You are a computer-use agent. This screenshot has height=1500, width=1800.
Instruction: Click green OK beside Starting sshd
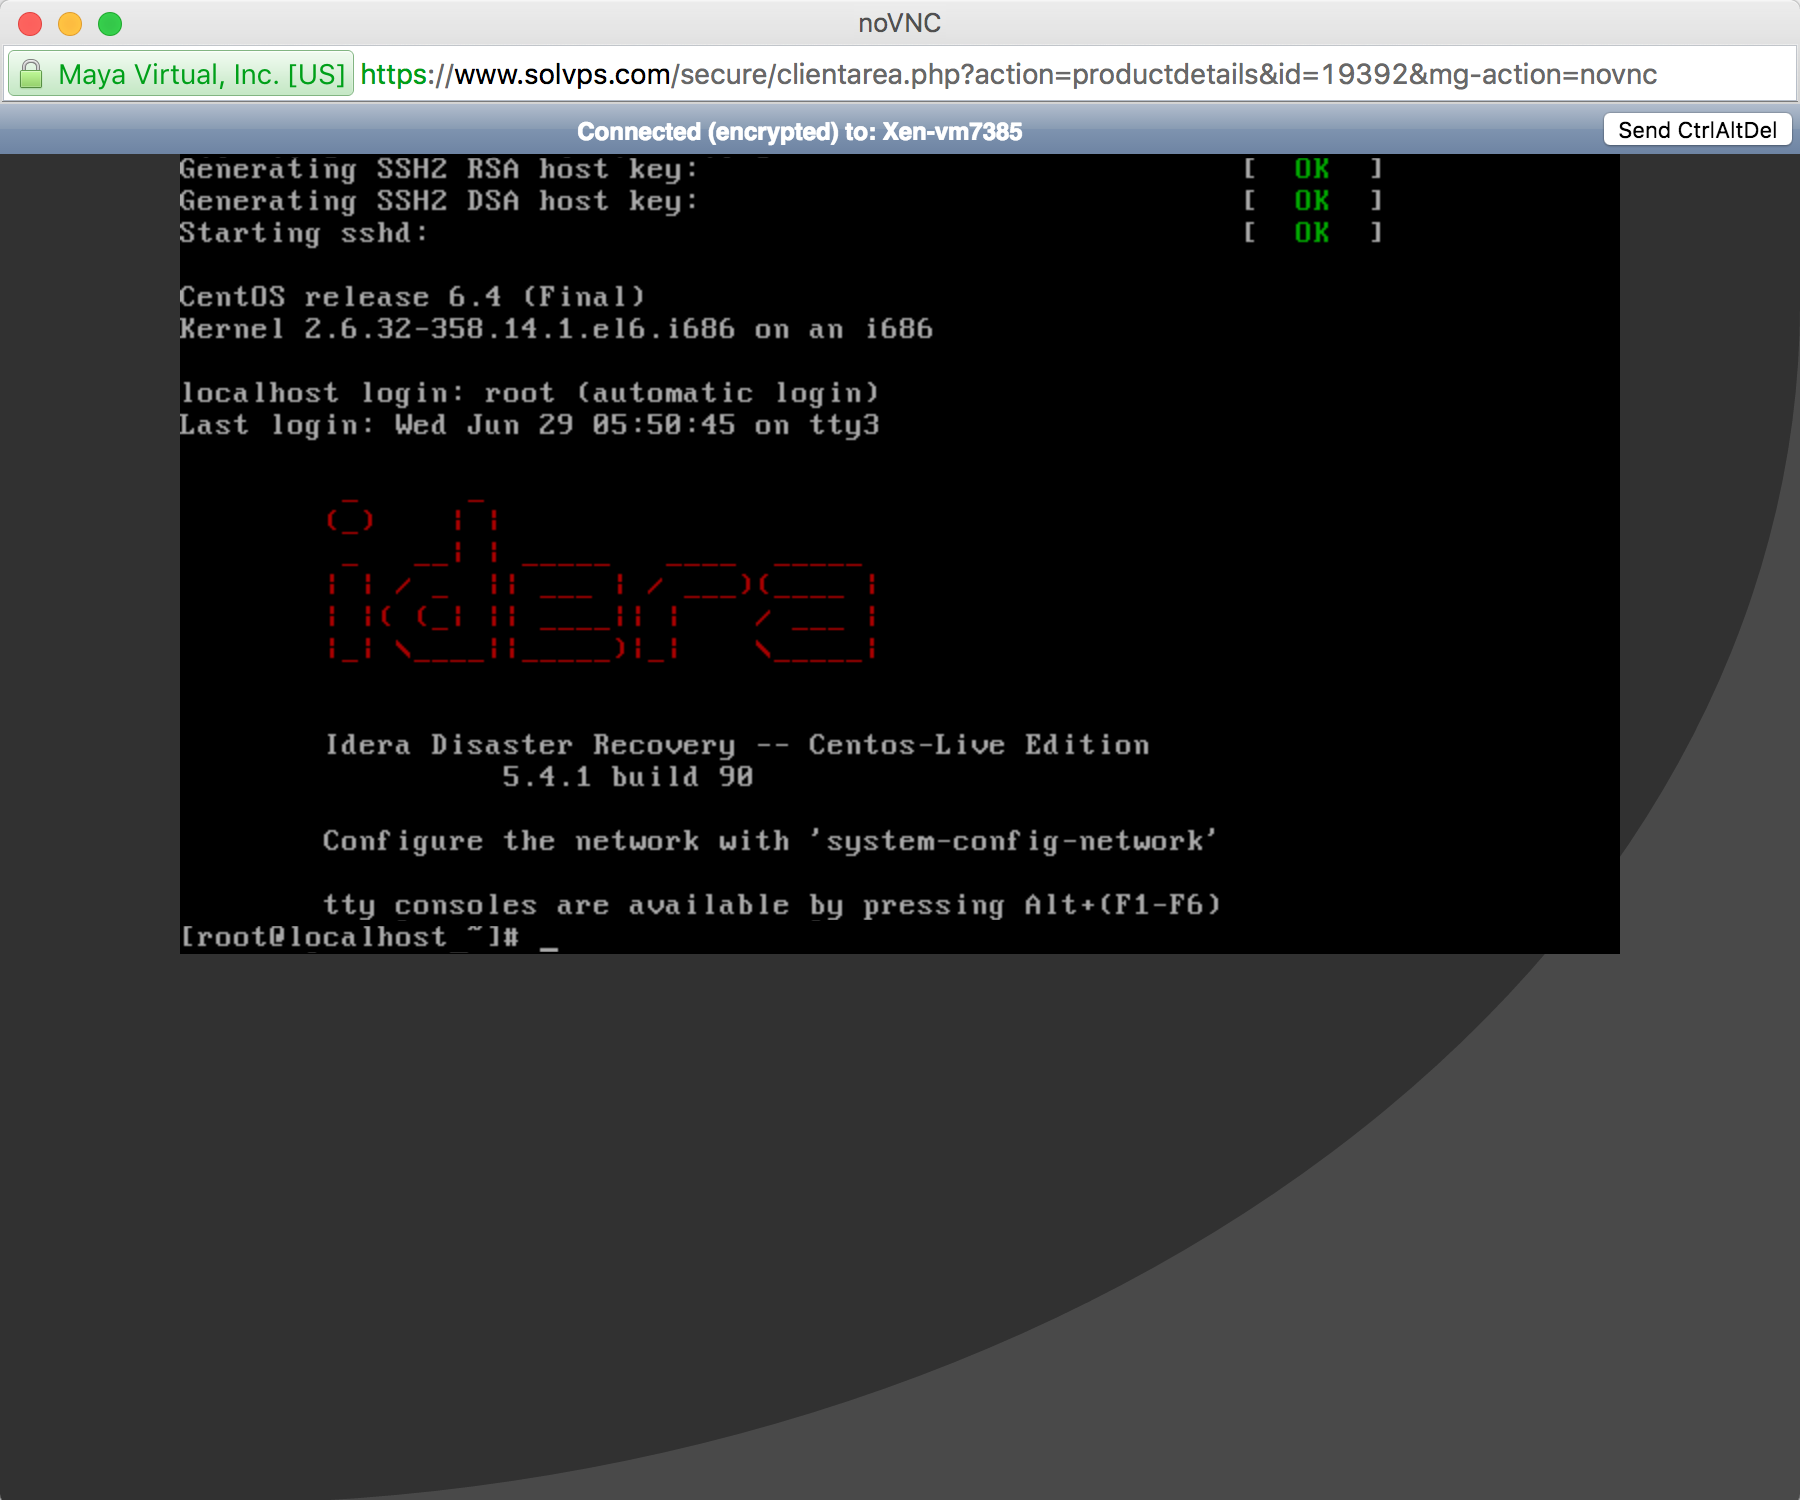[1311, 233]
